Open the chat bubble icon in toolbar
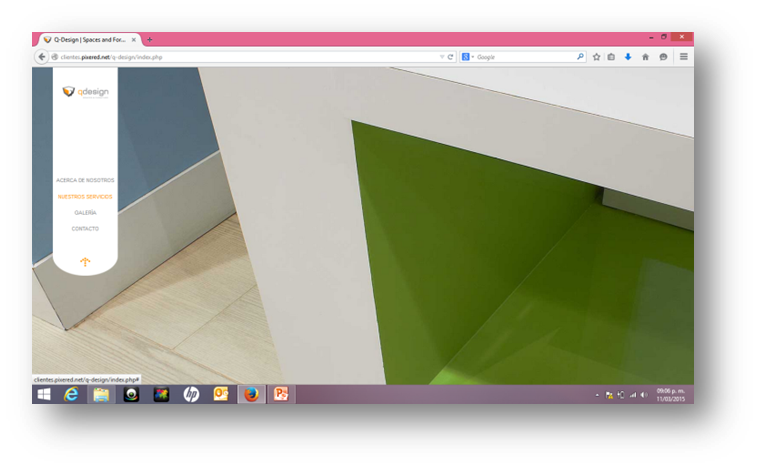The height and width of the screenshot is (469, 759). pyautogui.click(x=663, y=57)
